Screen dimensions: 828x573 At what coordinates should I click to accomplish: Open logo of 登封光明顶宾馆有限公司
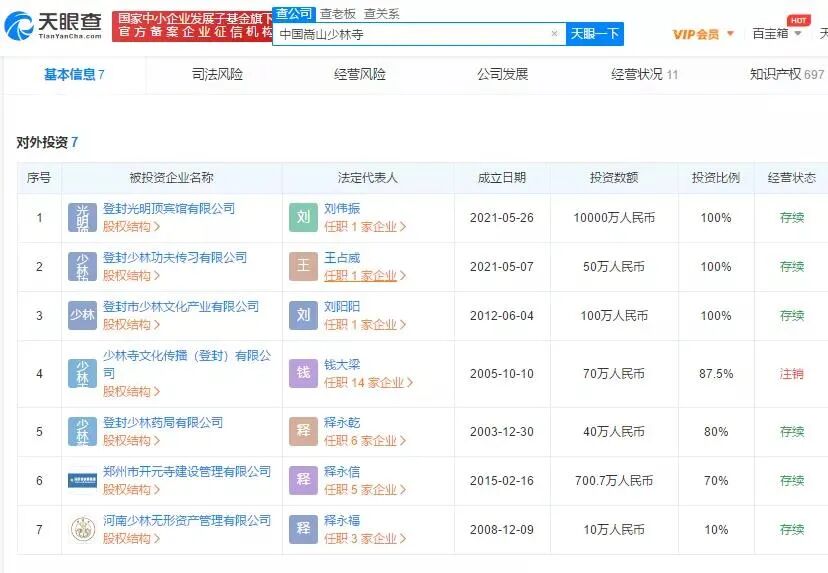pos(82,217)
